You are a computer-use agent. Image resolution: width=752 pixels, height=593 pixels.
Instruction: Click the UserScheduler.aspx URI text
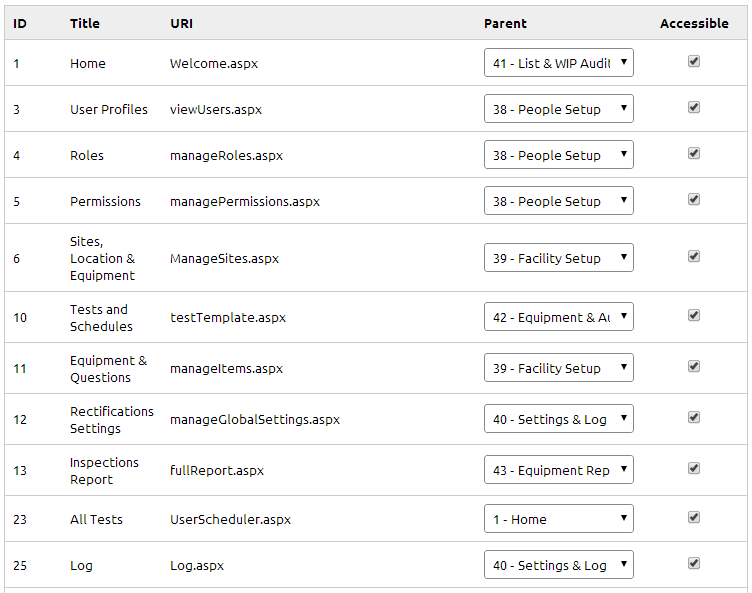(x=230, y=519)
